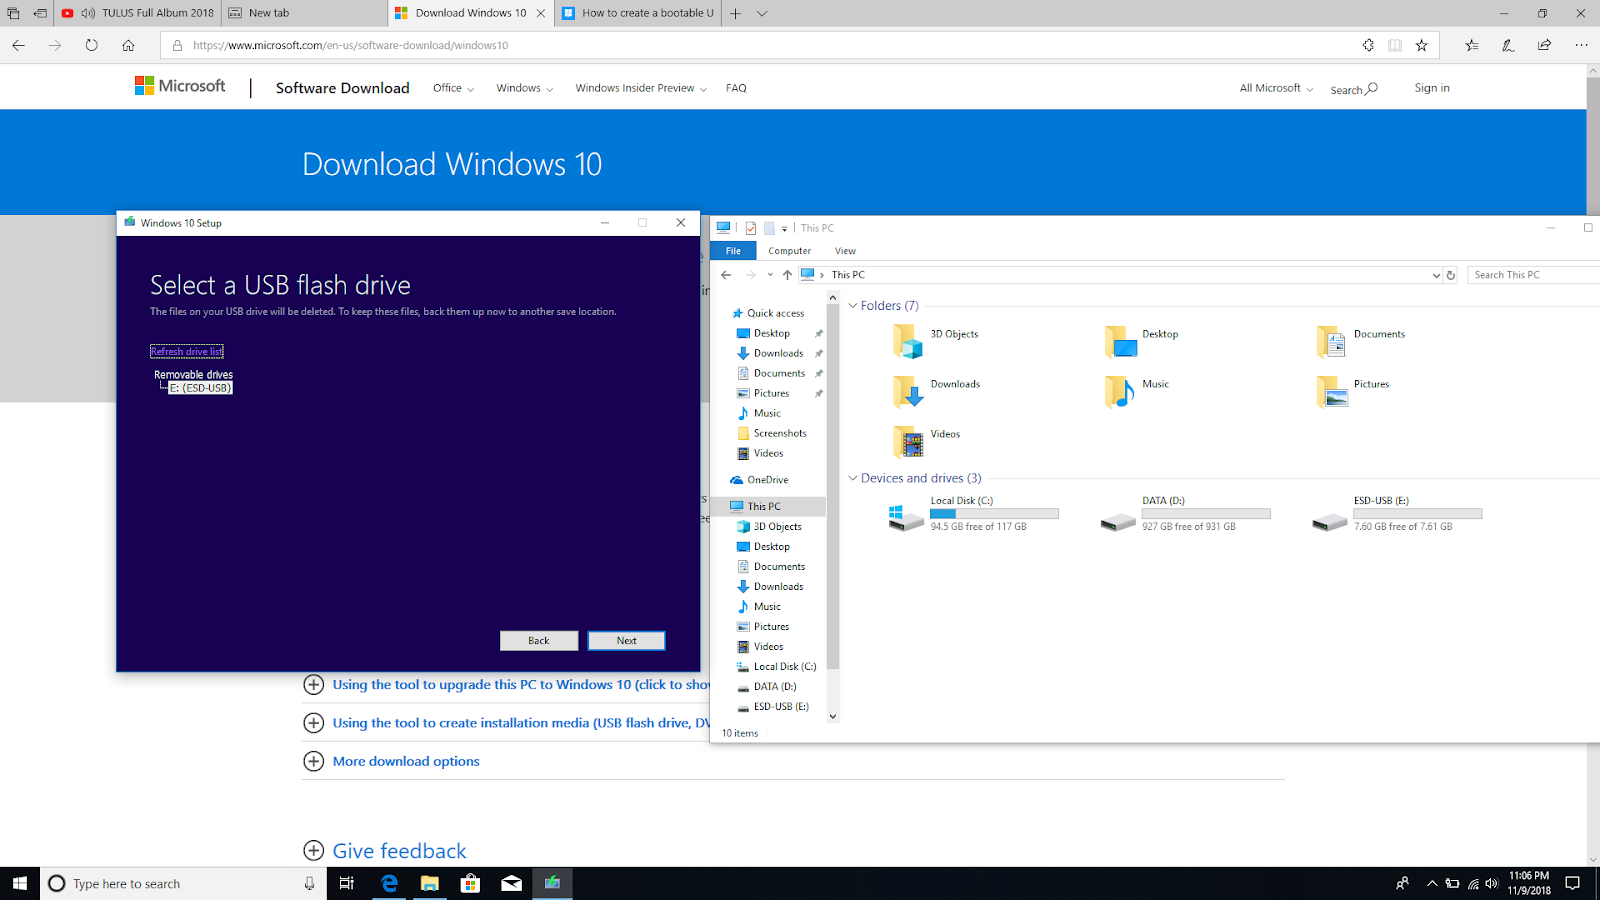Unpin Documents from Quick access

[818, 373]
